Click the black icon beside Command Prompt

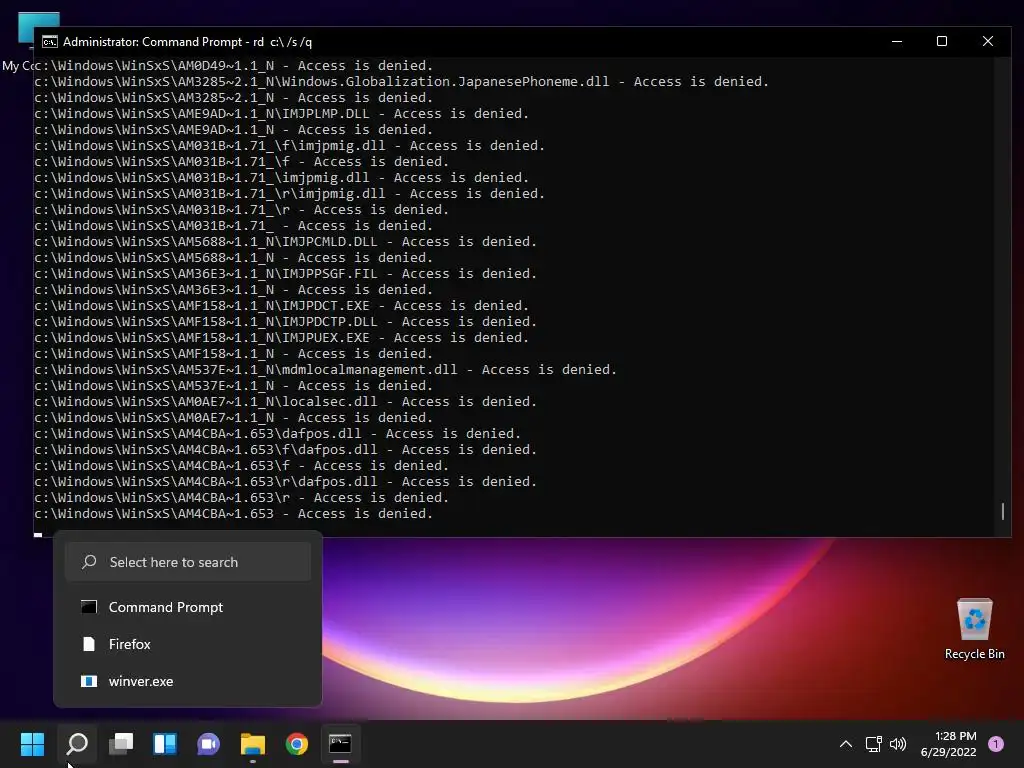[x=89, y=607]
